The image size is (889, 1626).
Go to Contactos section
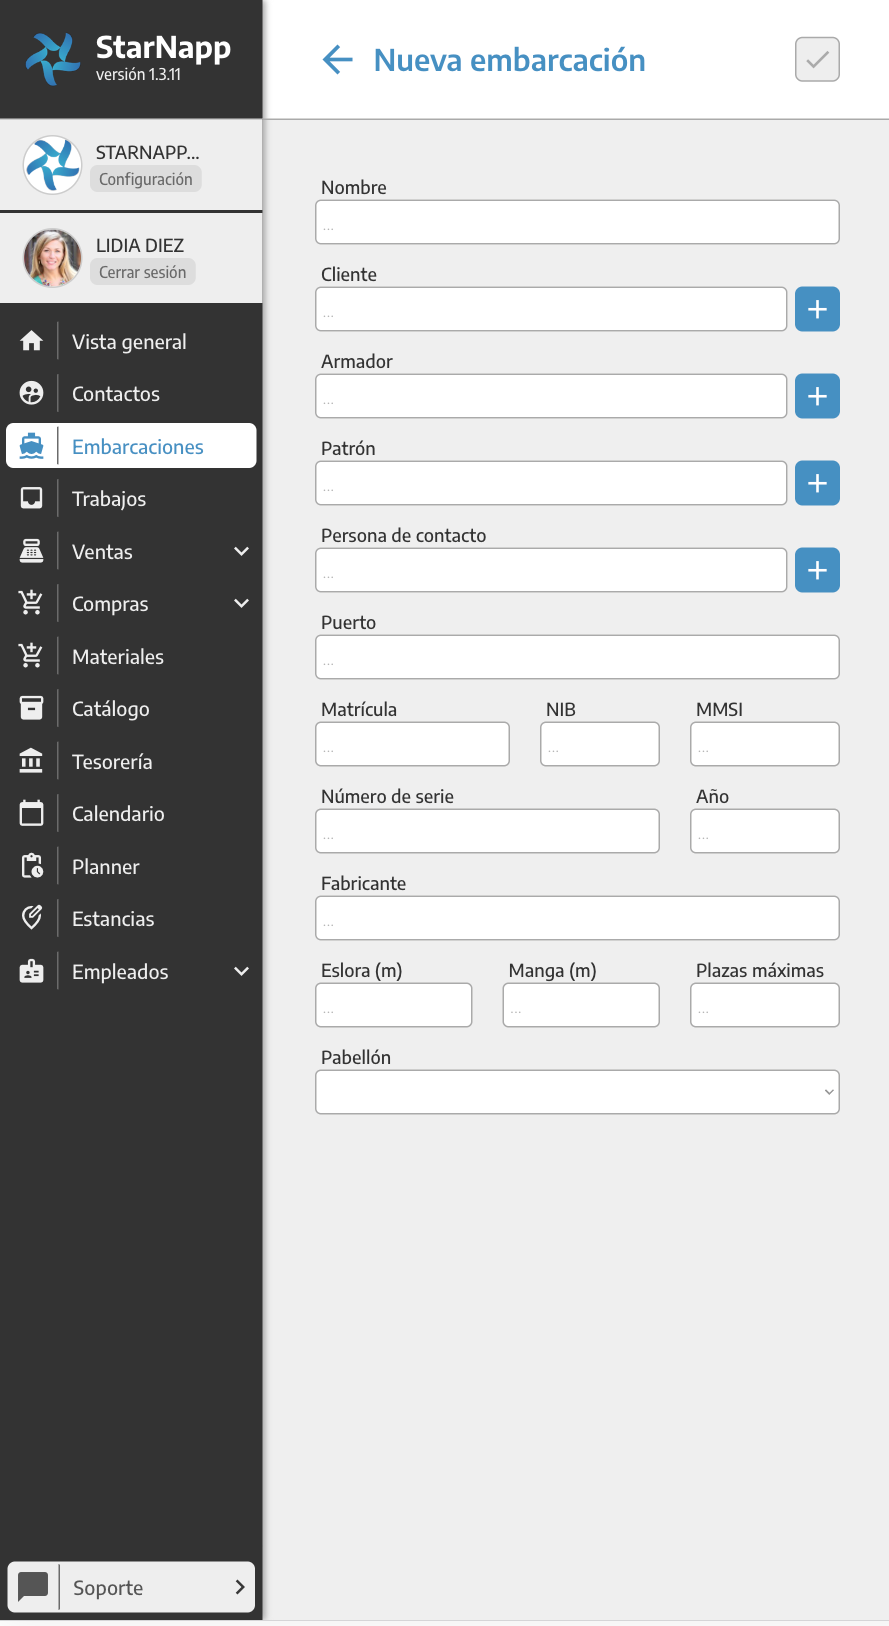[x=116, y=394]
